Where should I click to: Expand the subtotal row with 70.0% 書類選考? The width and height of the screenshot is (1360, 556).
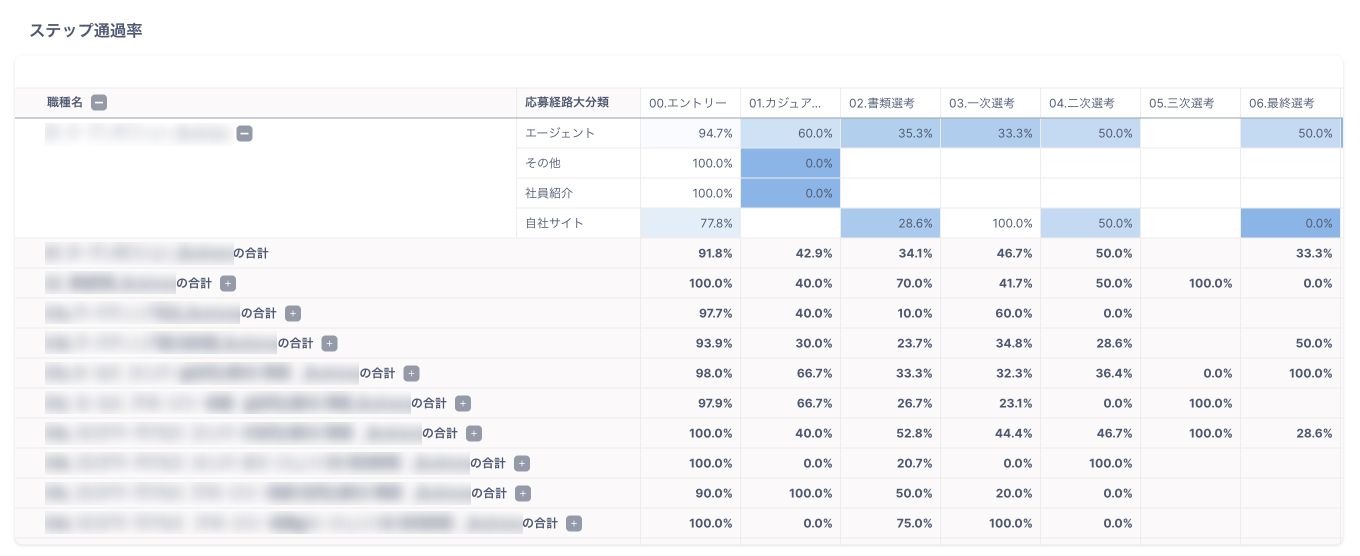click(227, 283)
